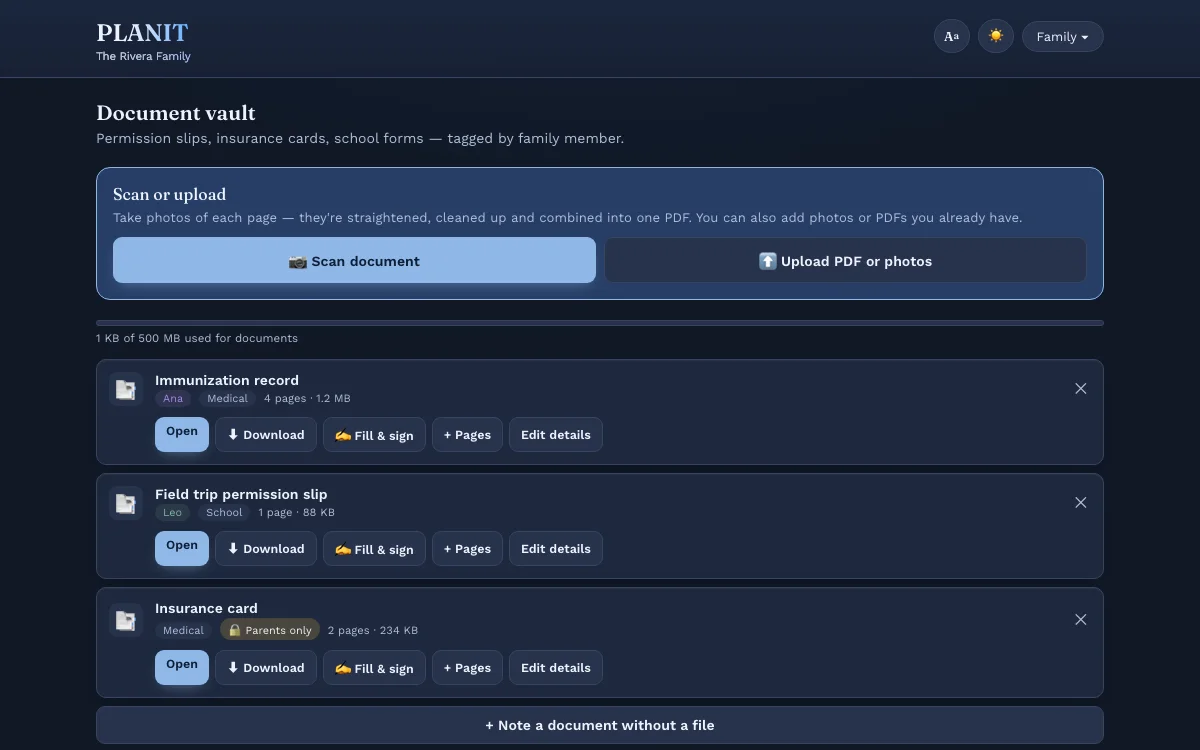Screen dimensions: 1200x750
Task: Download the Insurance card
Action: (266, 667)
